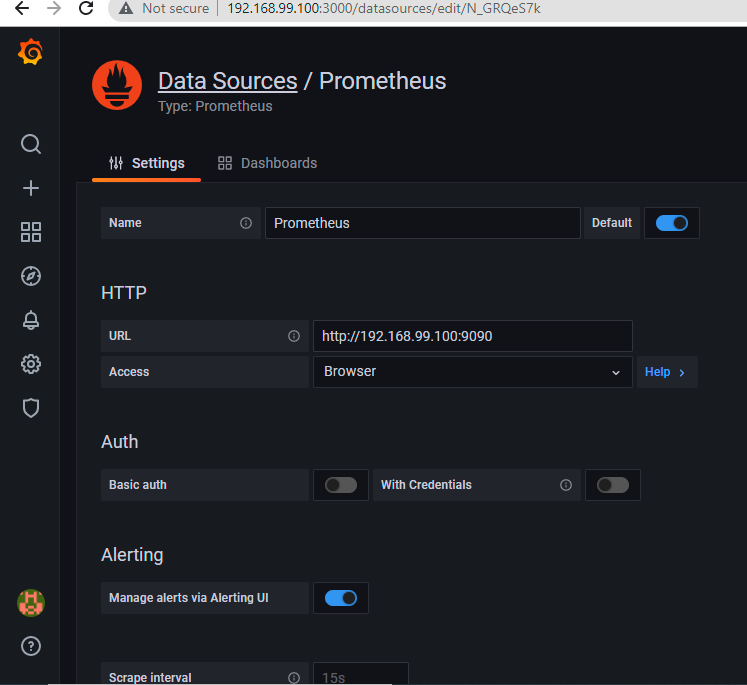Enable the Basic auth toggle
This screenshot has height=685, width=747.
[x=340, y=485]
